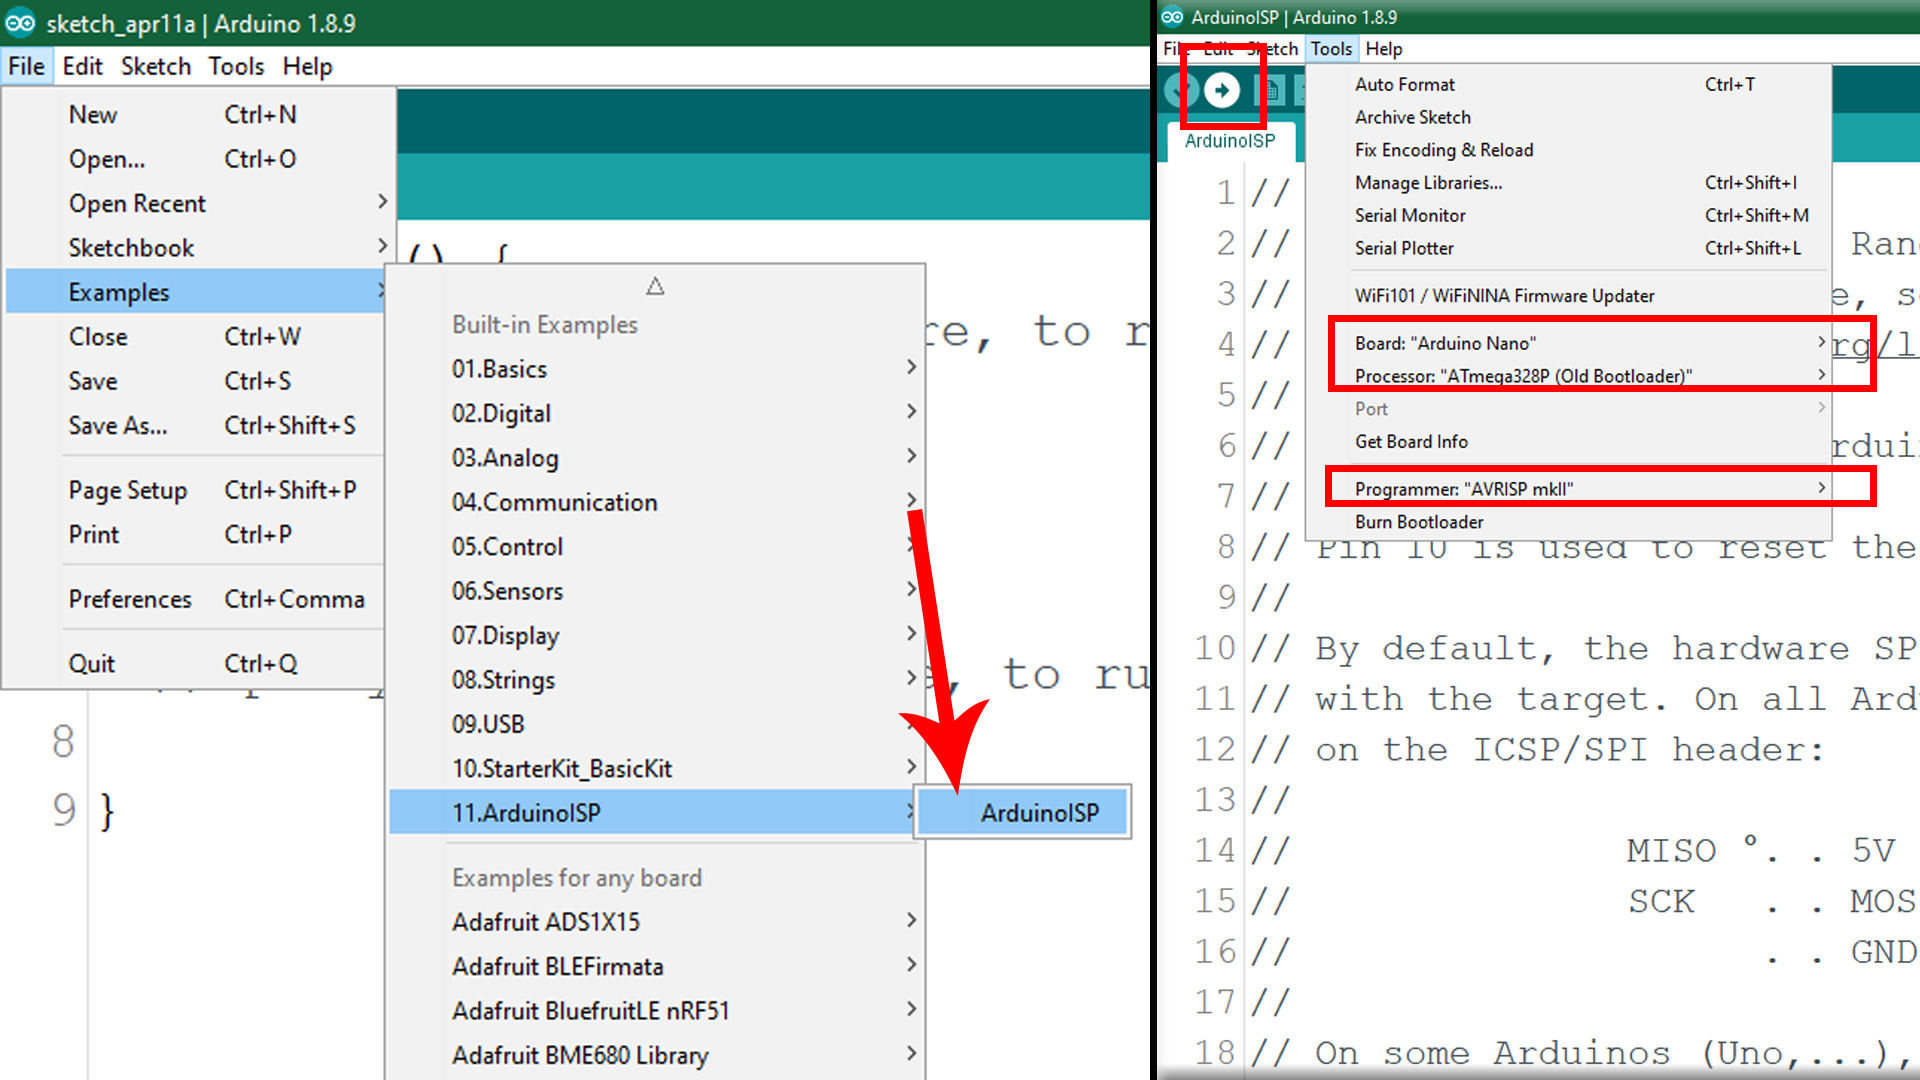Open the File menu in sketch_apr11a window
This screenshot has width=1920, height=1080.
(x=26, y=66)
